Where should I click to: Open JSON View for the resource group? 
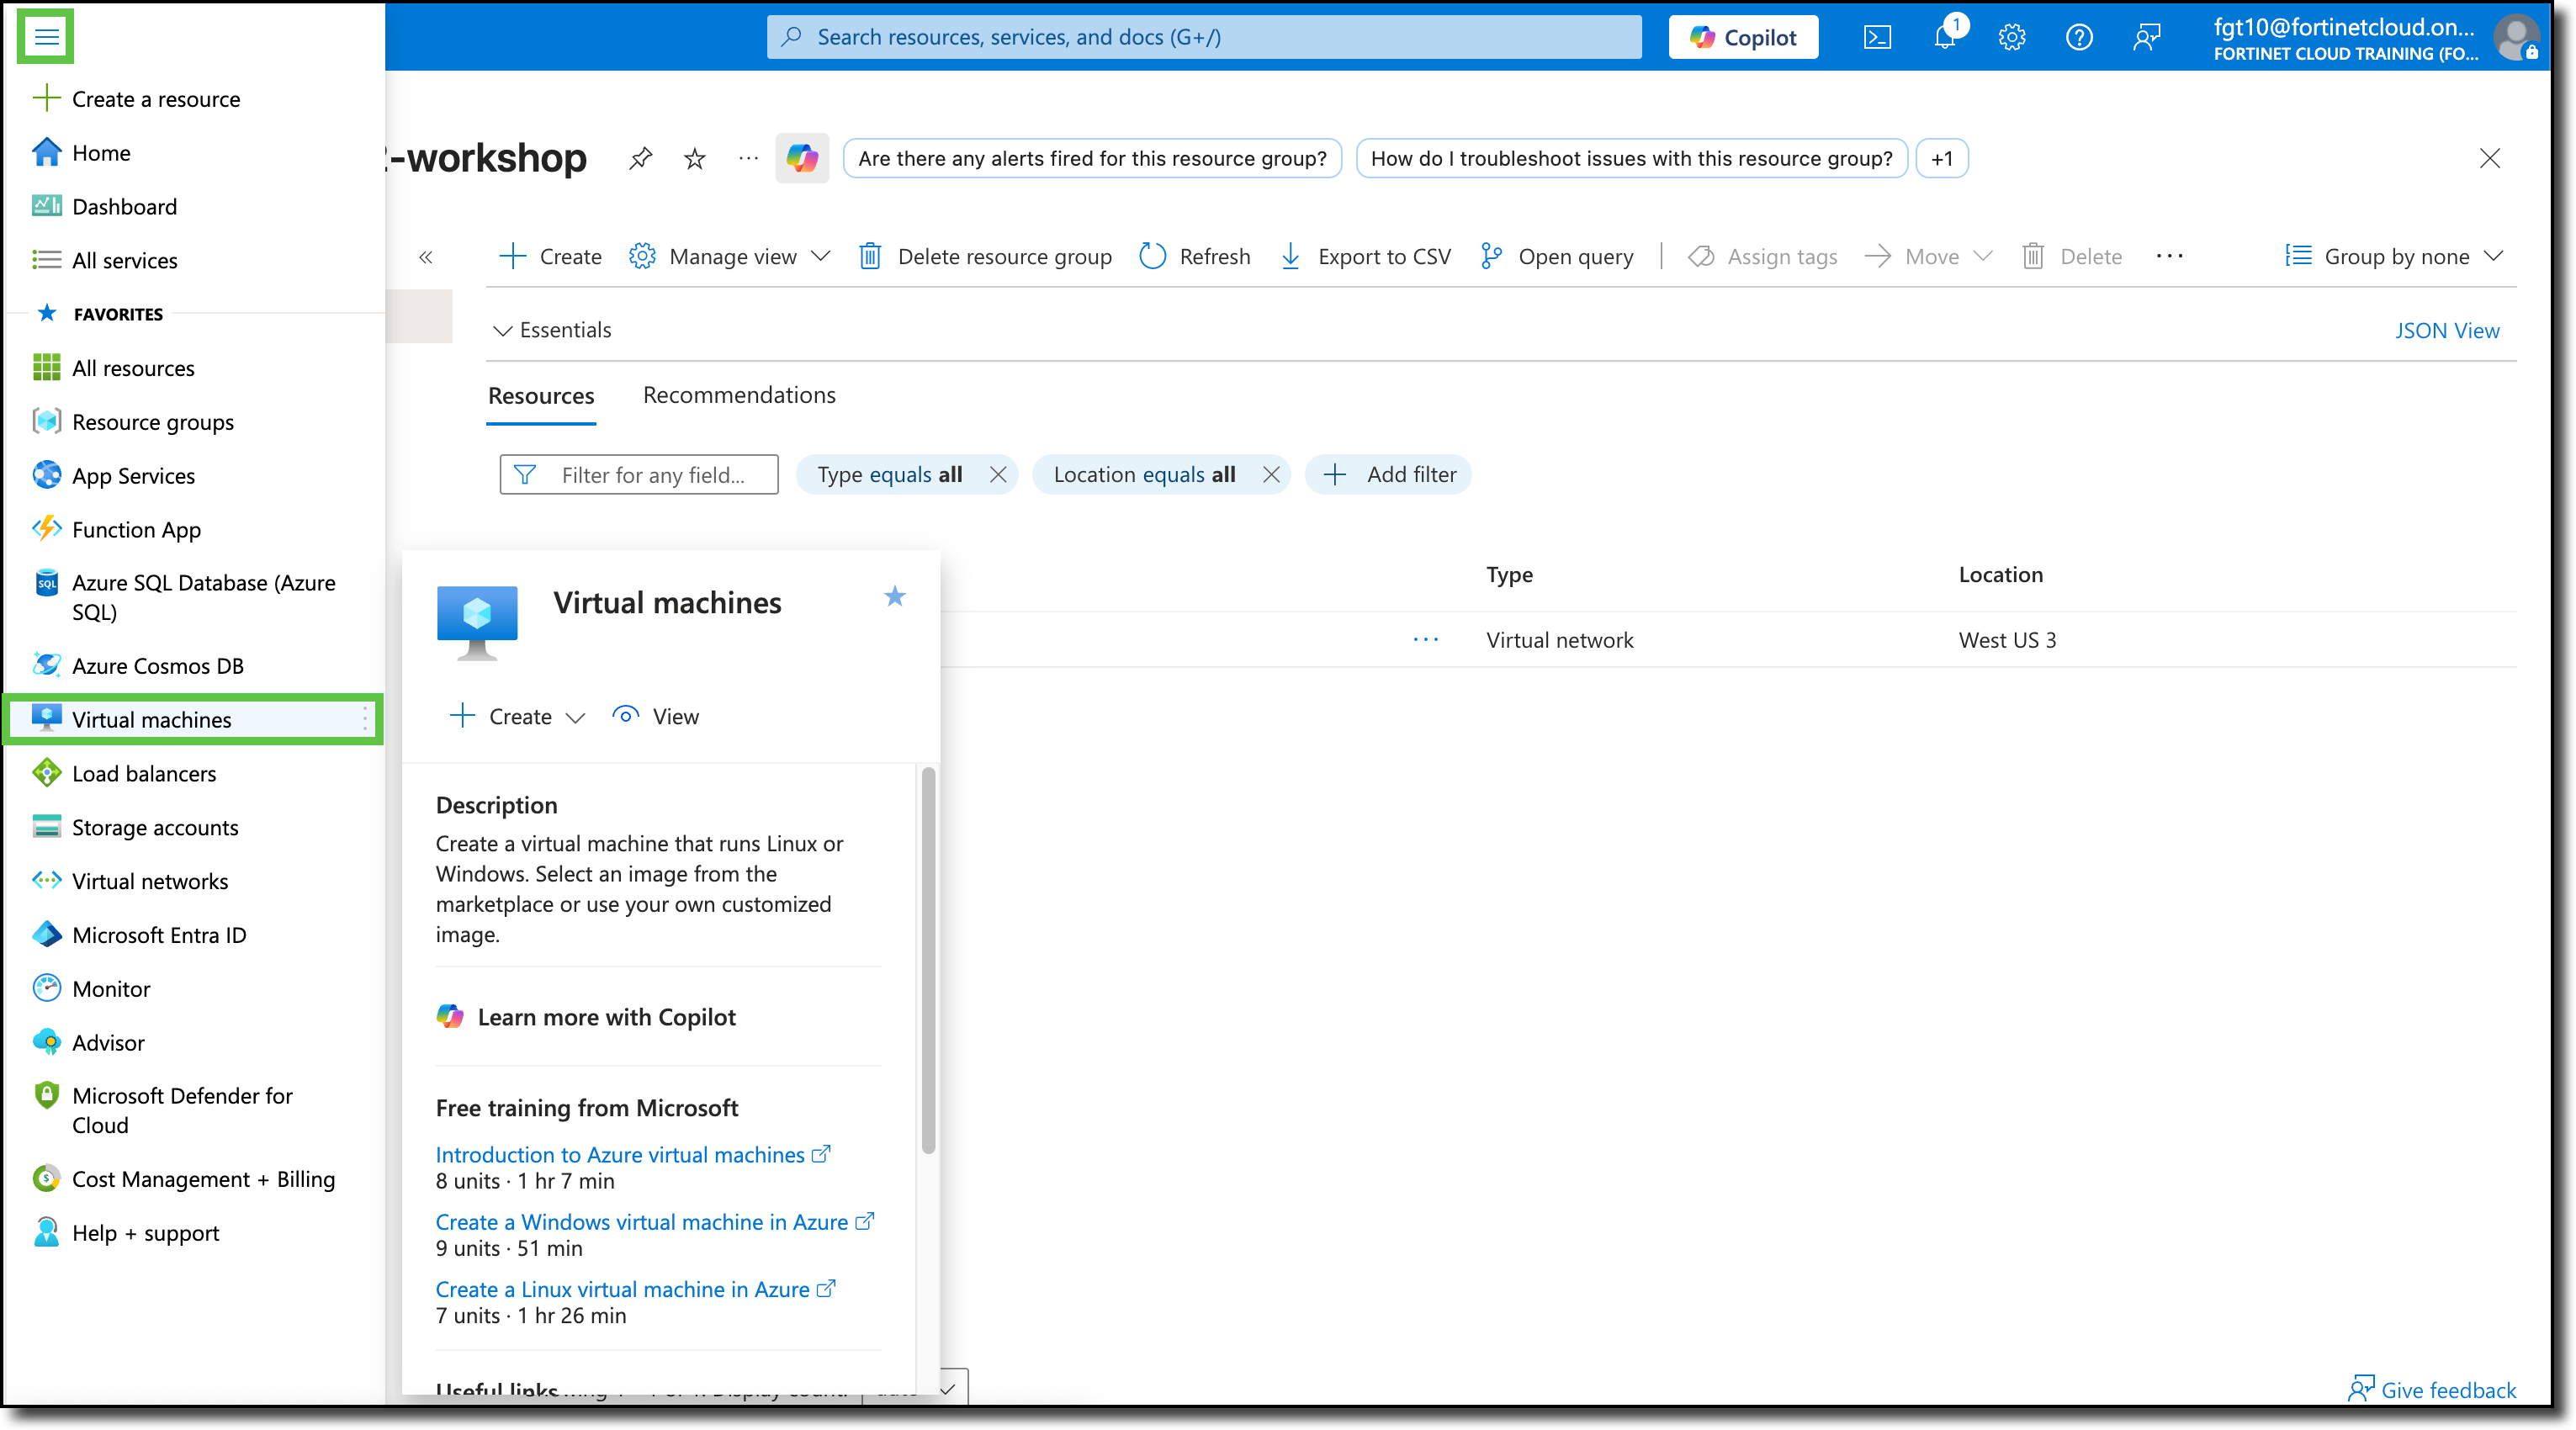pos(2446,330)
